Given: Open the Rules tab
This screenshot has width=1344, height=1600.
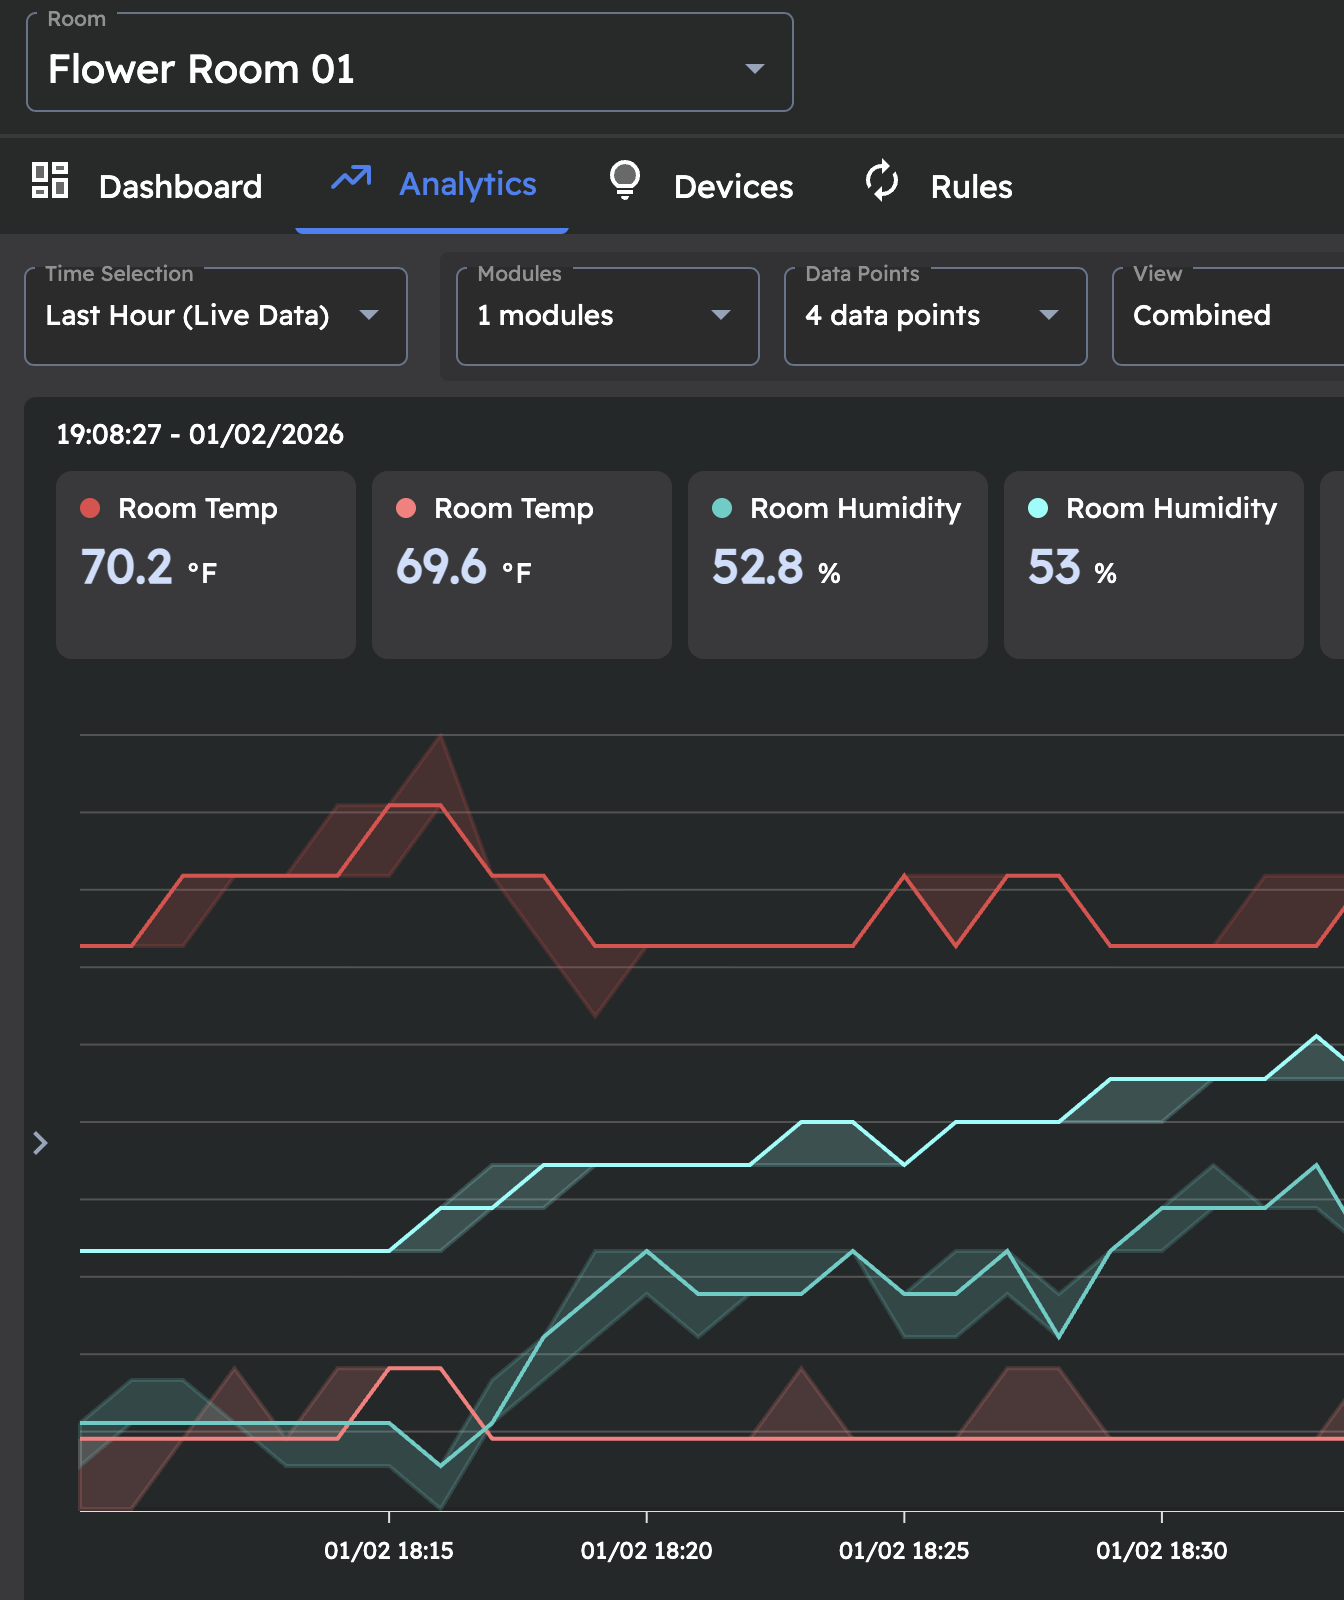Looking at the screenshot, I should tap(971, 187).
